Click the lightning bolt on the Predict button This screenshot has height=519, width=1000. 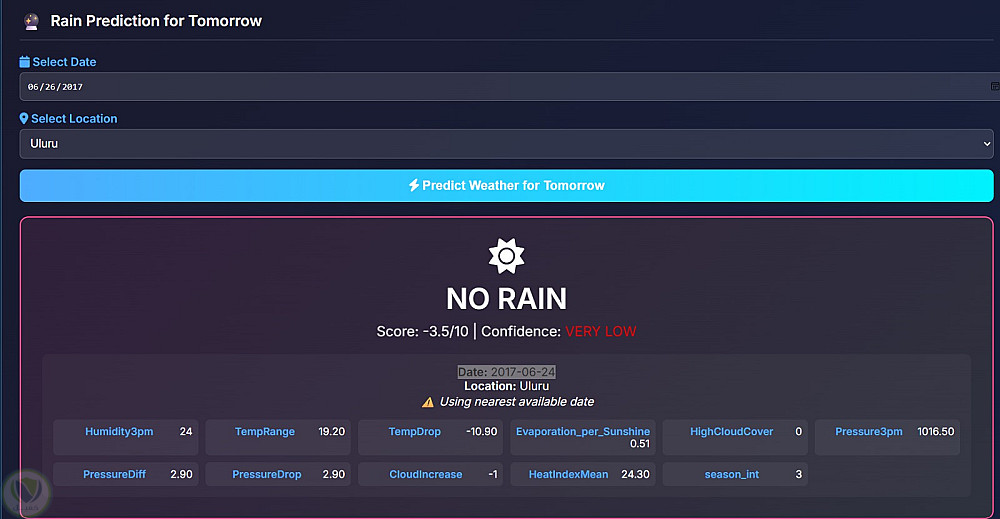414,186
